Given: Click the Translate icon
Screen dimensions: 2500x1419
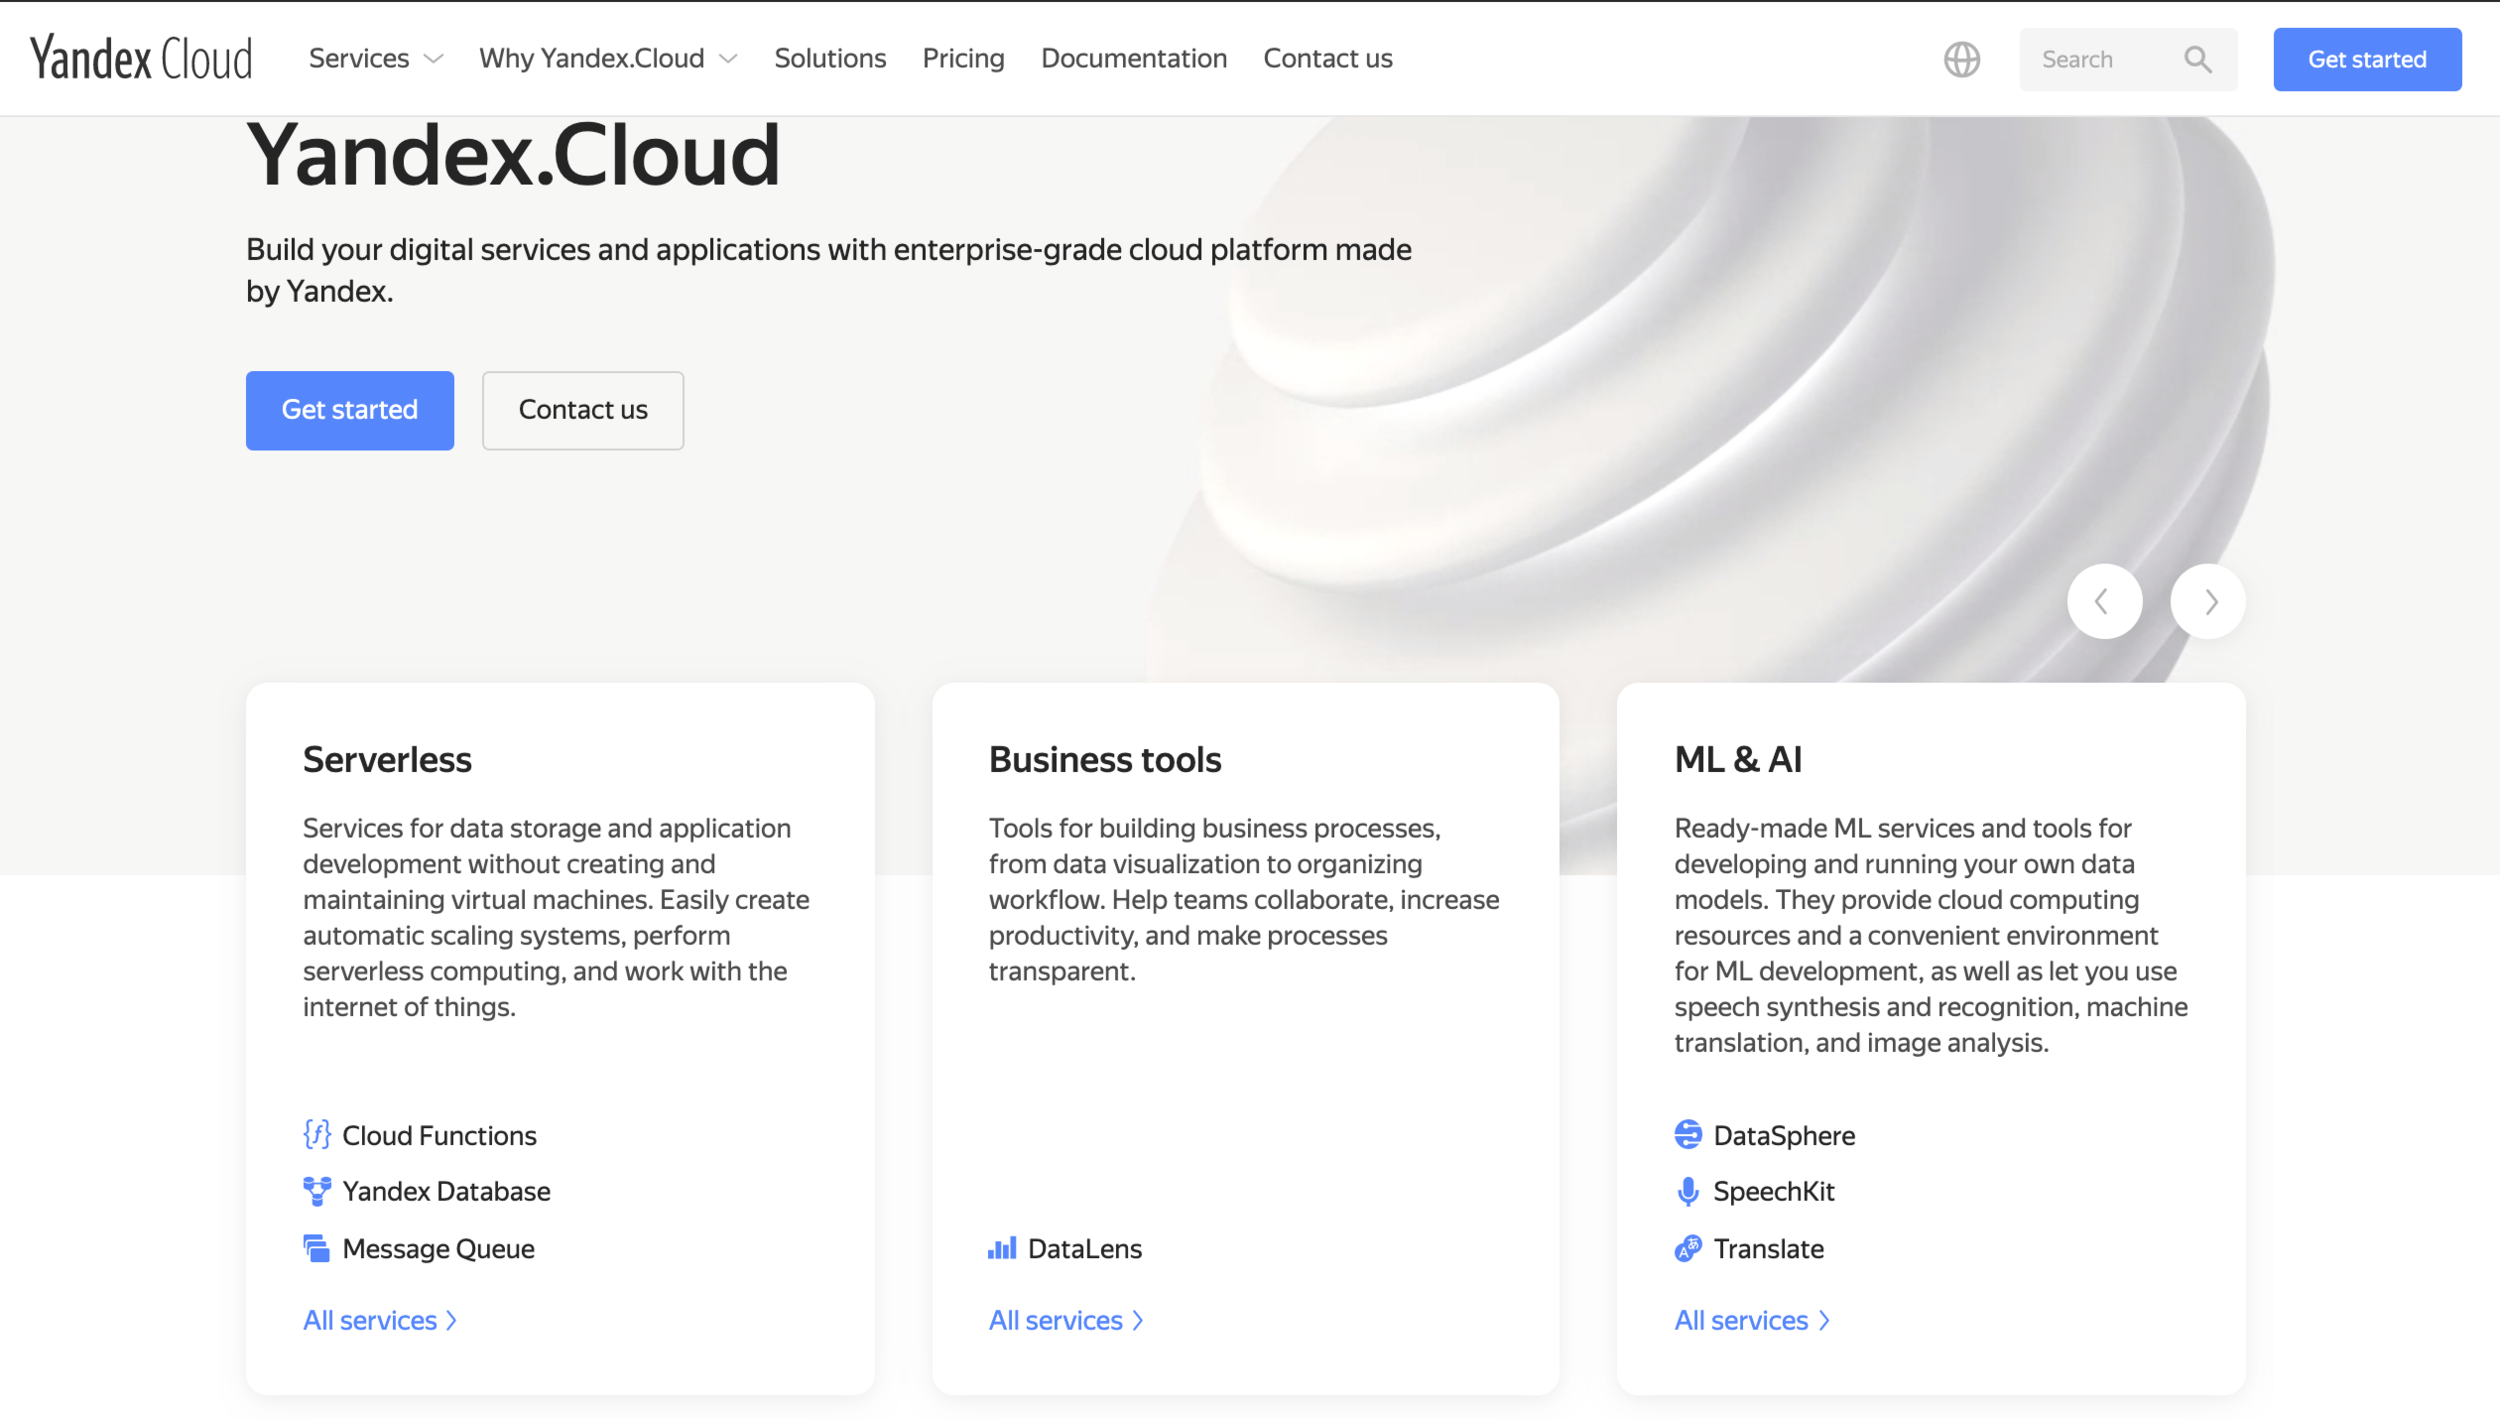Looking at the screenshot, I should pos(1687,1247).
